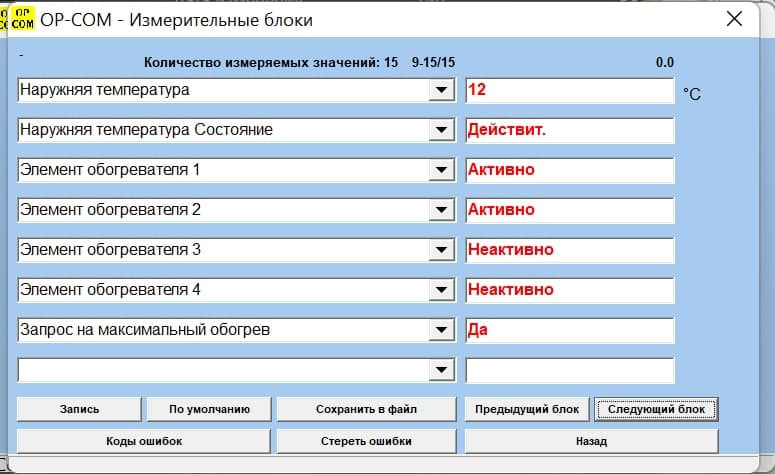This screenshot has width=775, height=474.
Task: Open the empty last parameter dropdown arrow
Action: pos(441,370)
